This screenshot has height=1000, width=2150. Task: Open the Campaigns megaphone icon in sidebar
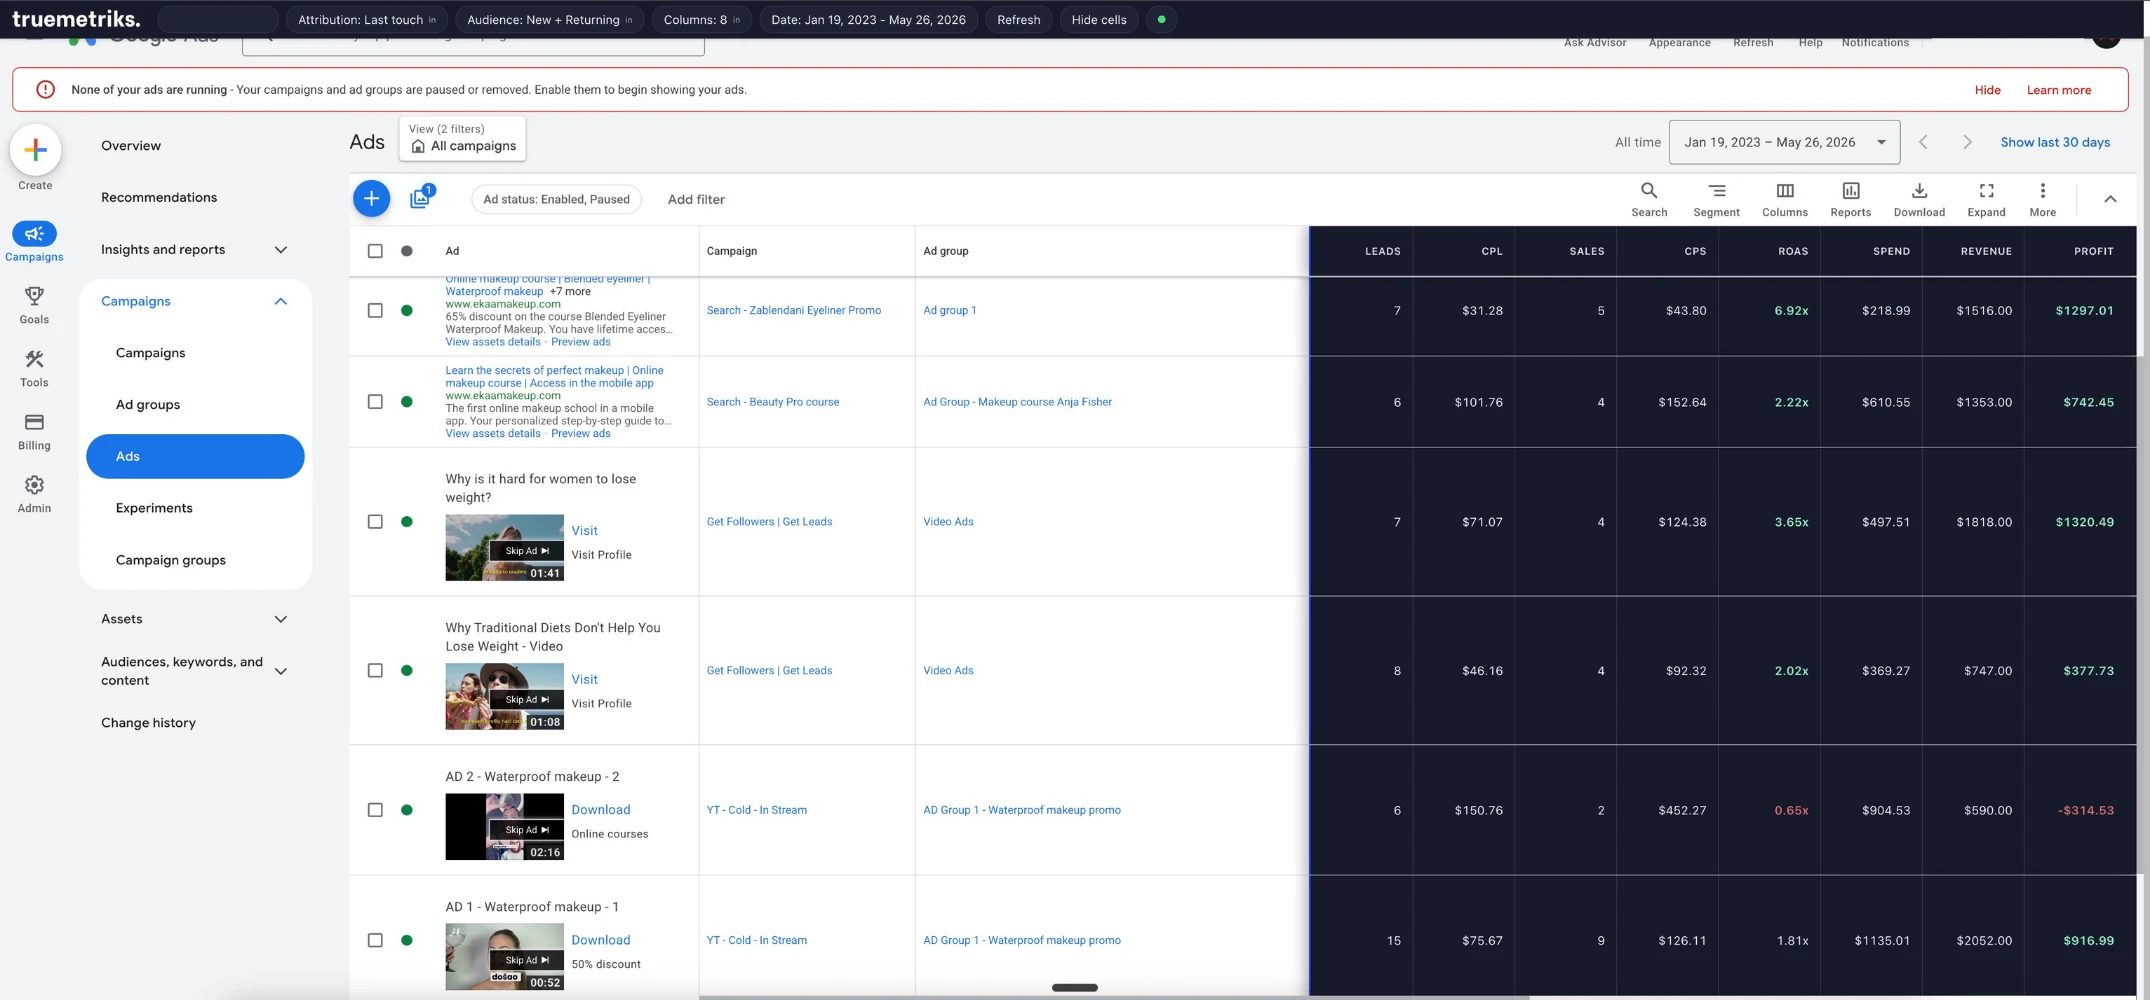pyautogui.click(x=34, y=233)
